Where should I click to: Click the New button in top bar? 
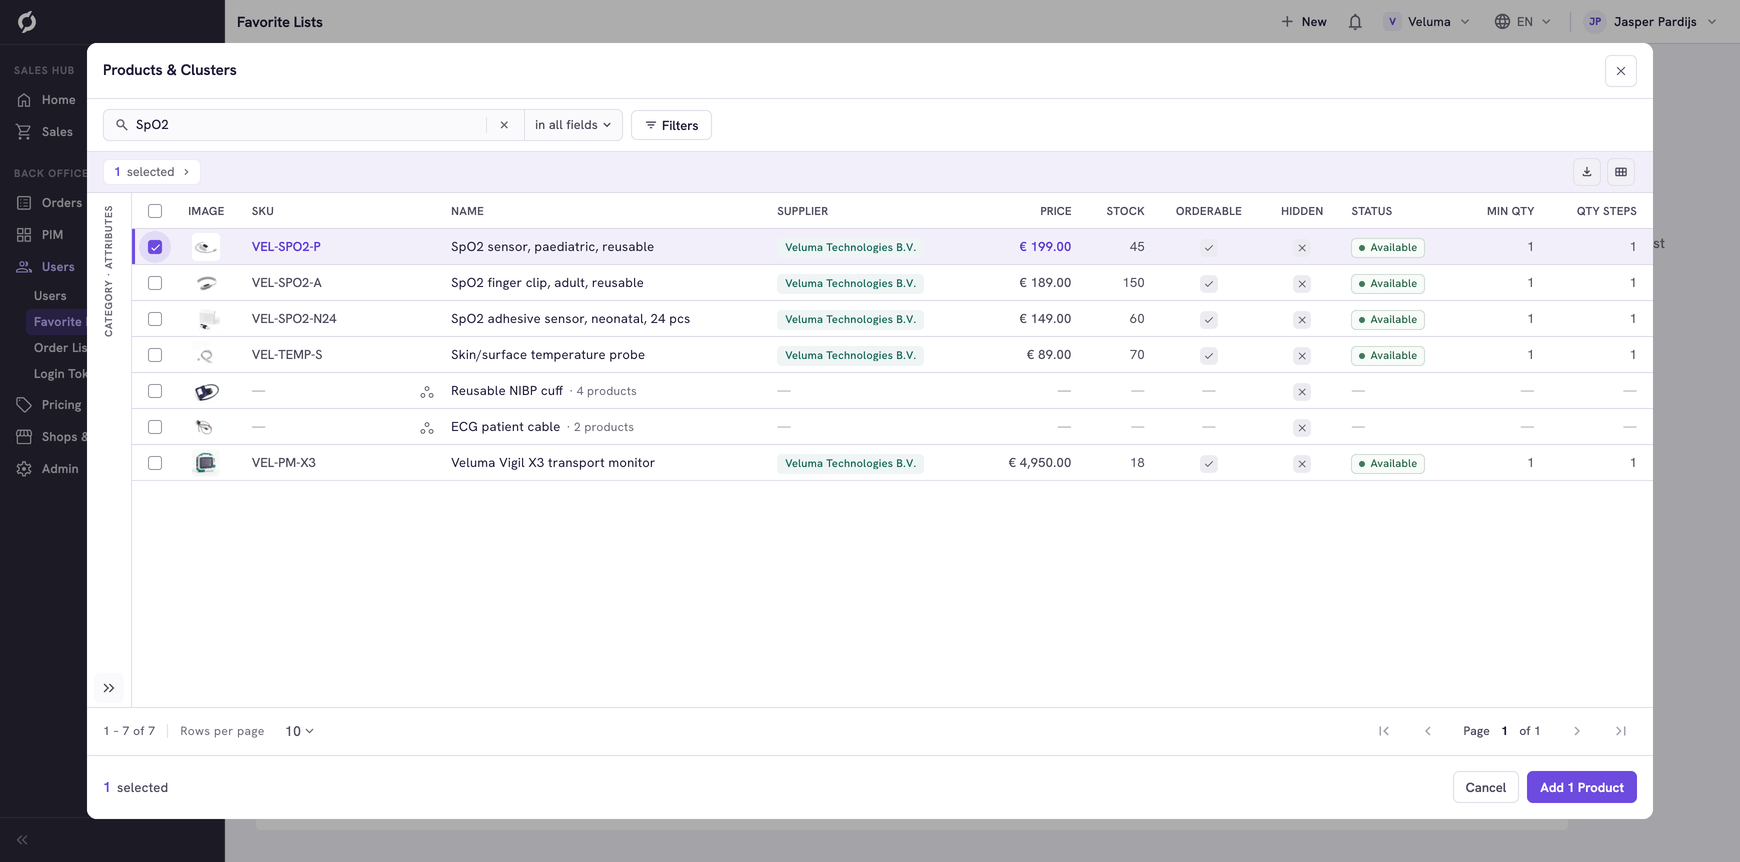pos(1304,22)
